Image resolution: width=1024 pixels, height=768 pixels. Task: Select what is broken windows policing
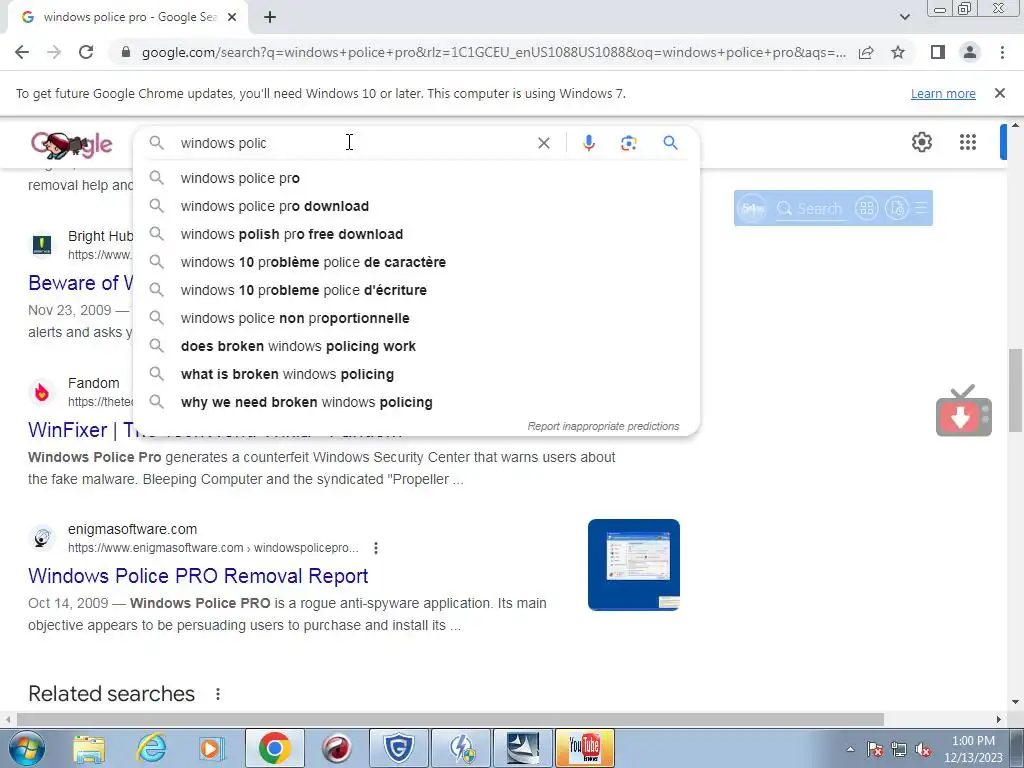[417, 375]
